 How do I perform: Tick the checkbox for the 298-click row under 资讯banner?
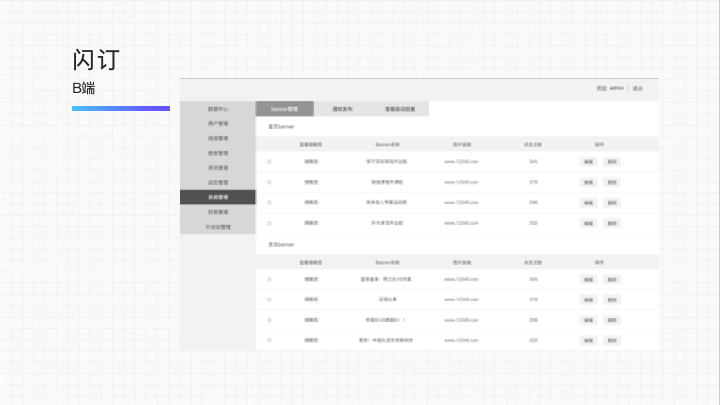[270, 320]
